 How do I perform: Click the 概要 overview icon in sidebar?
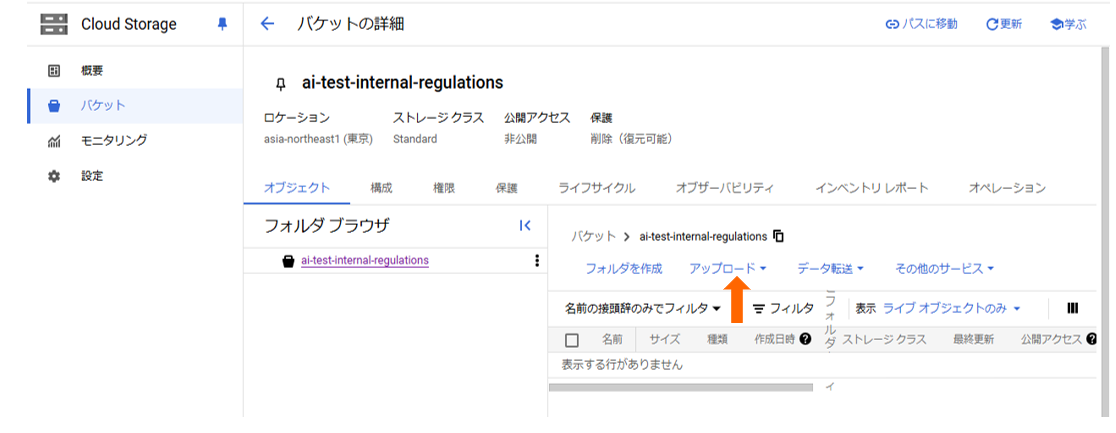53,71
